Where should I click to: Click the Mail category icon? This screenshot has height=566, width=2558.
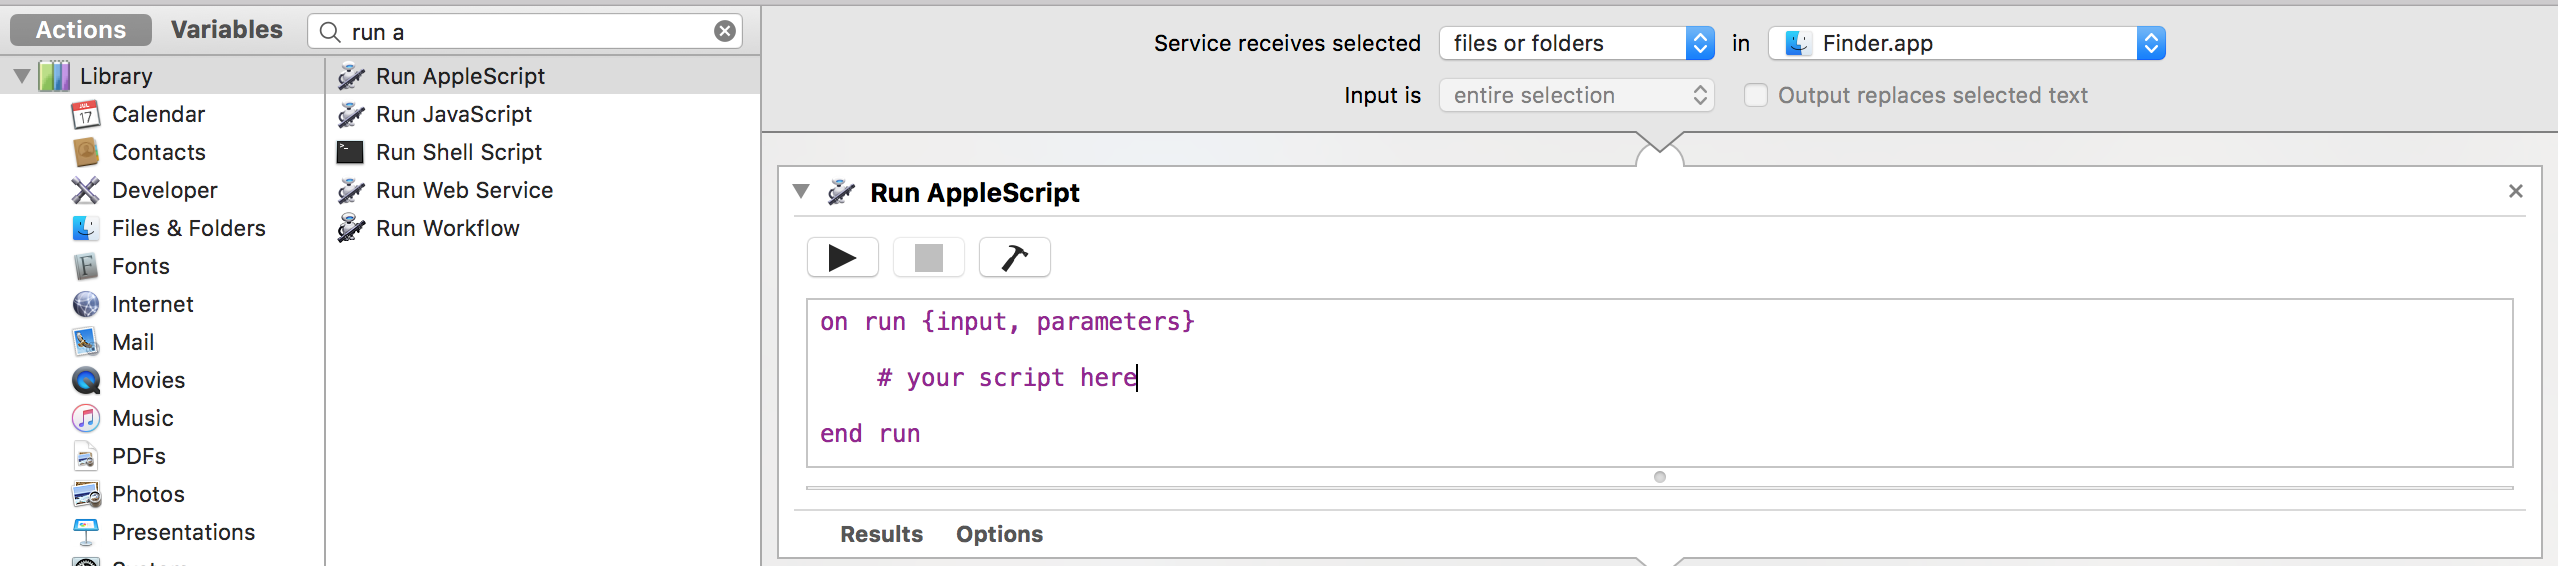[x=86, y=342]
